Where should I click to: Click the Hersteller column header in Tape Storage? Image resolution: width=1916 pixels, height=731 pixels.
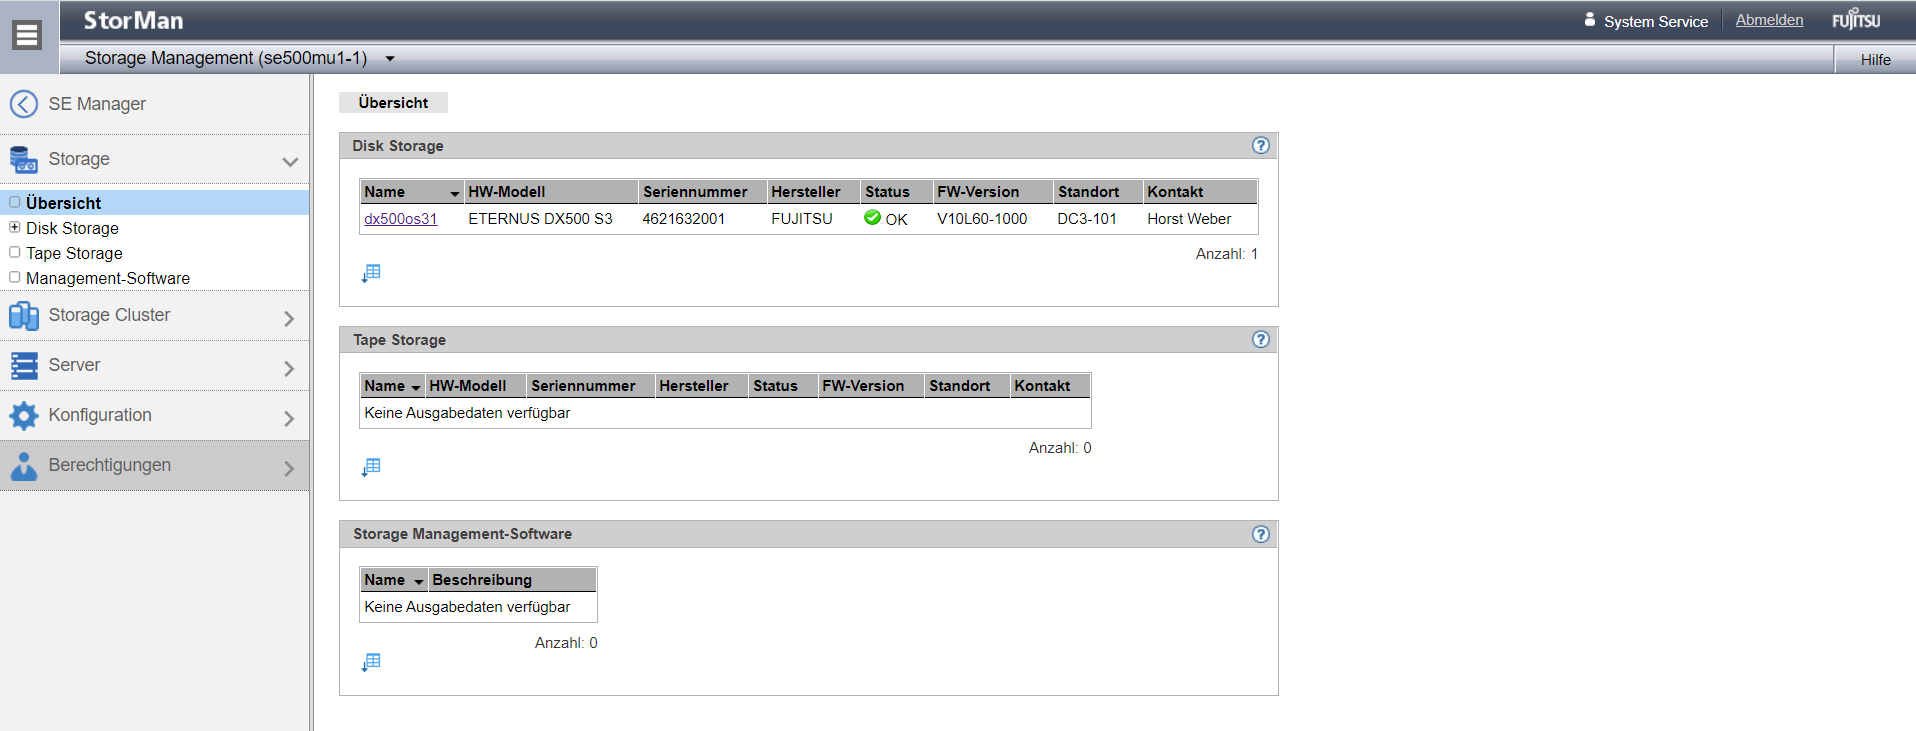701,385
